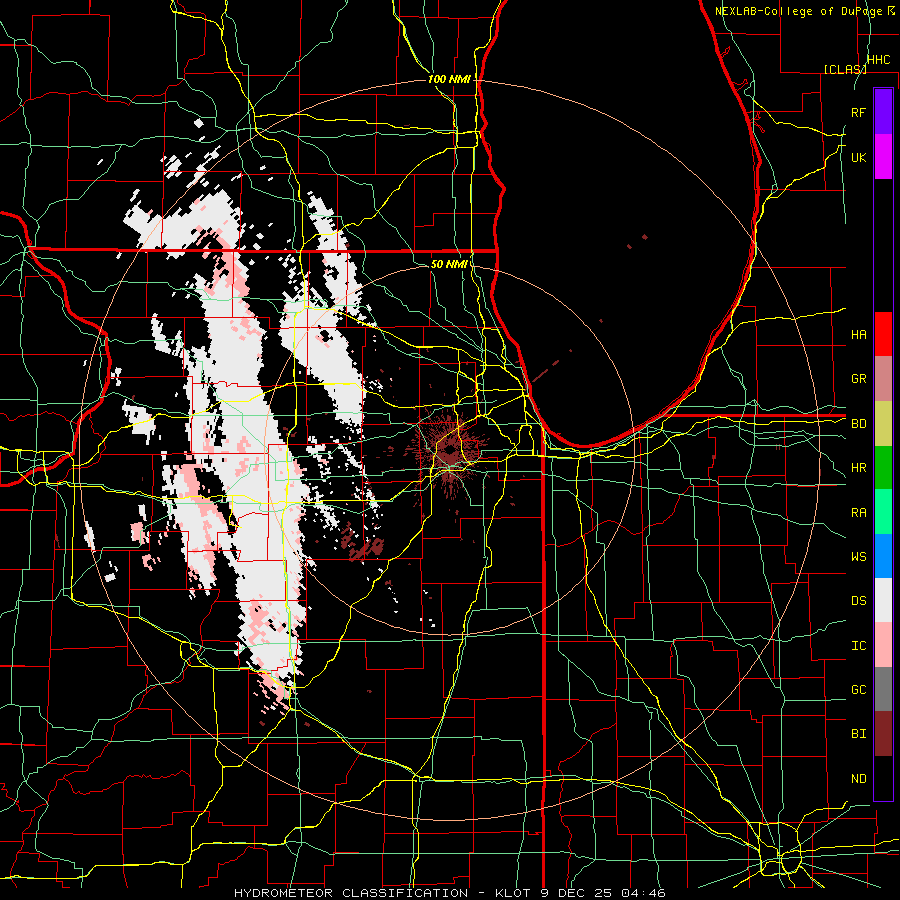Click the 'NEXLAB-College of DuPage' title text
The height and width of the screenshot is (900, 900).
[799, 11]
